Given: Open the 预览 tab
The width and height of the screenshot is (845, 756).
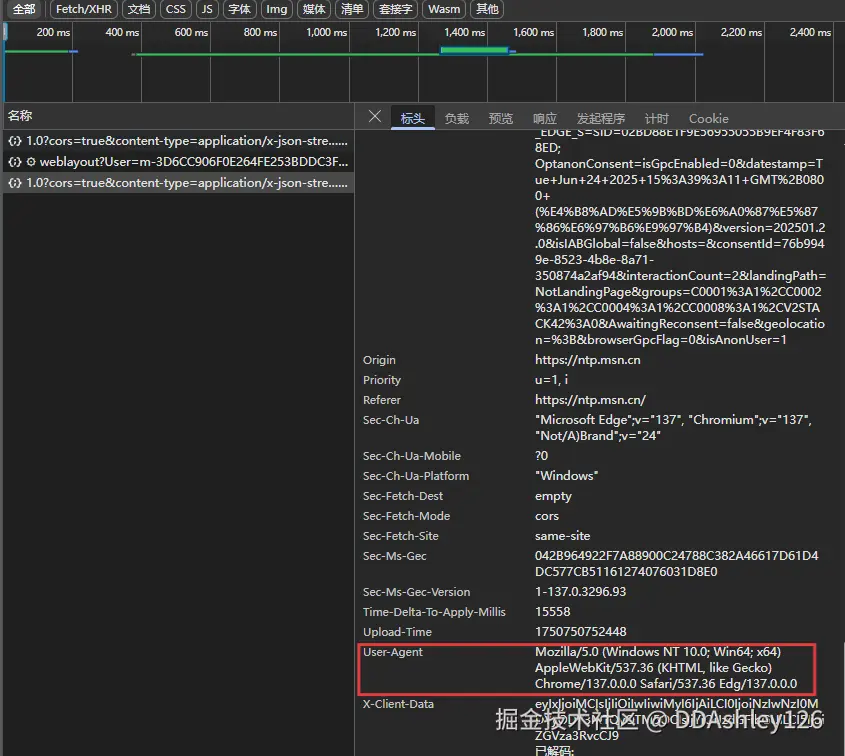Looking at the screenshot, I should 501,119.
